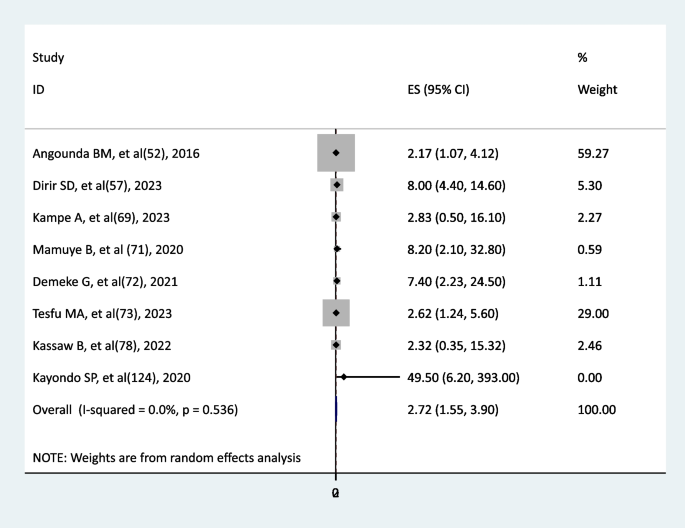
Task: Click the 100.00 total weight value
Action: coord(597,409)
